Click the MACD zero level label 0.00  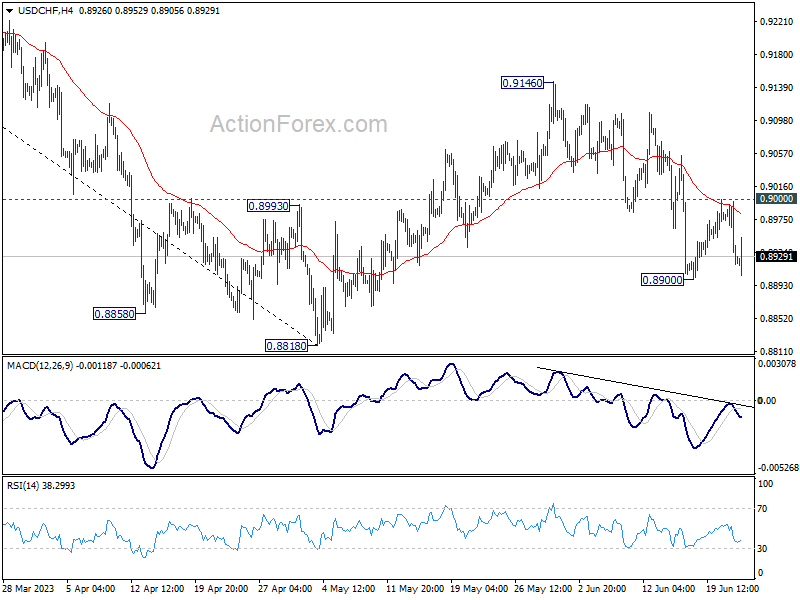[767, 401]
